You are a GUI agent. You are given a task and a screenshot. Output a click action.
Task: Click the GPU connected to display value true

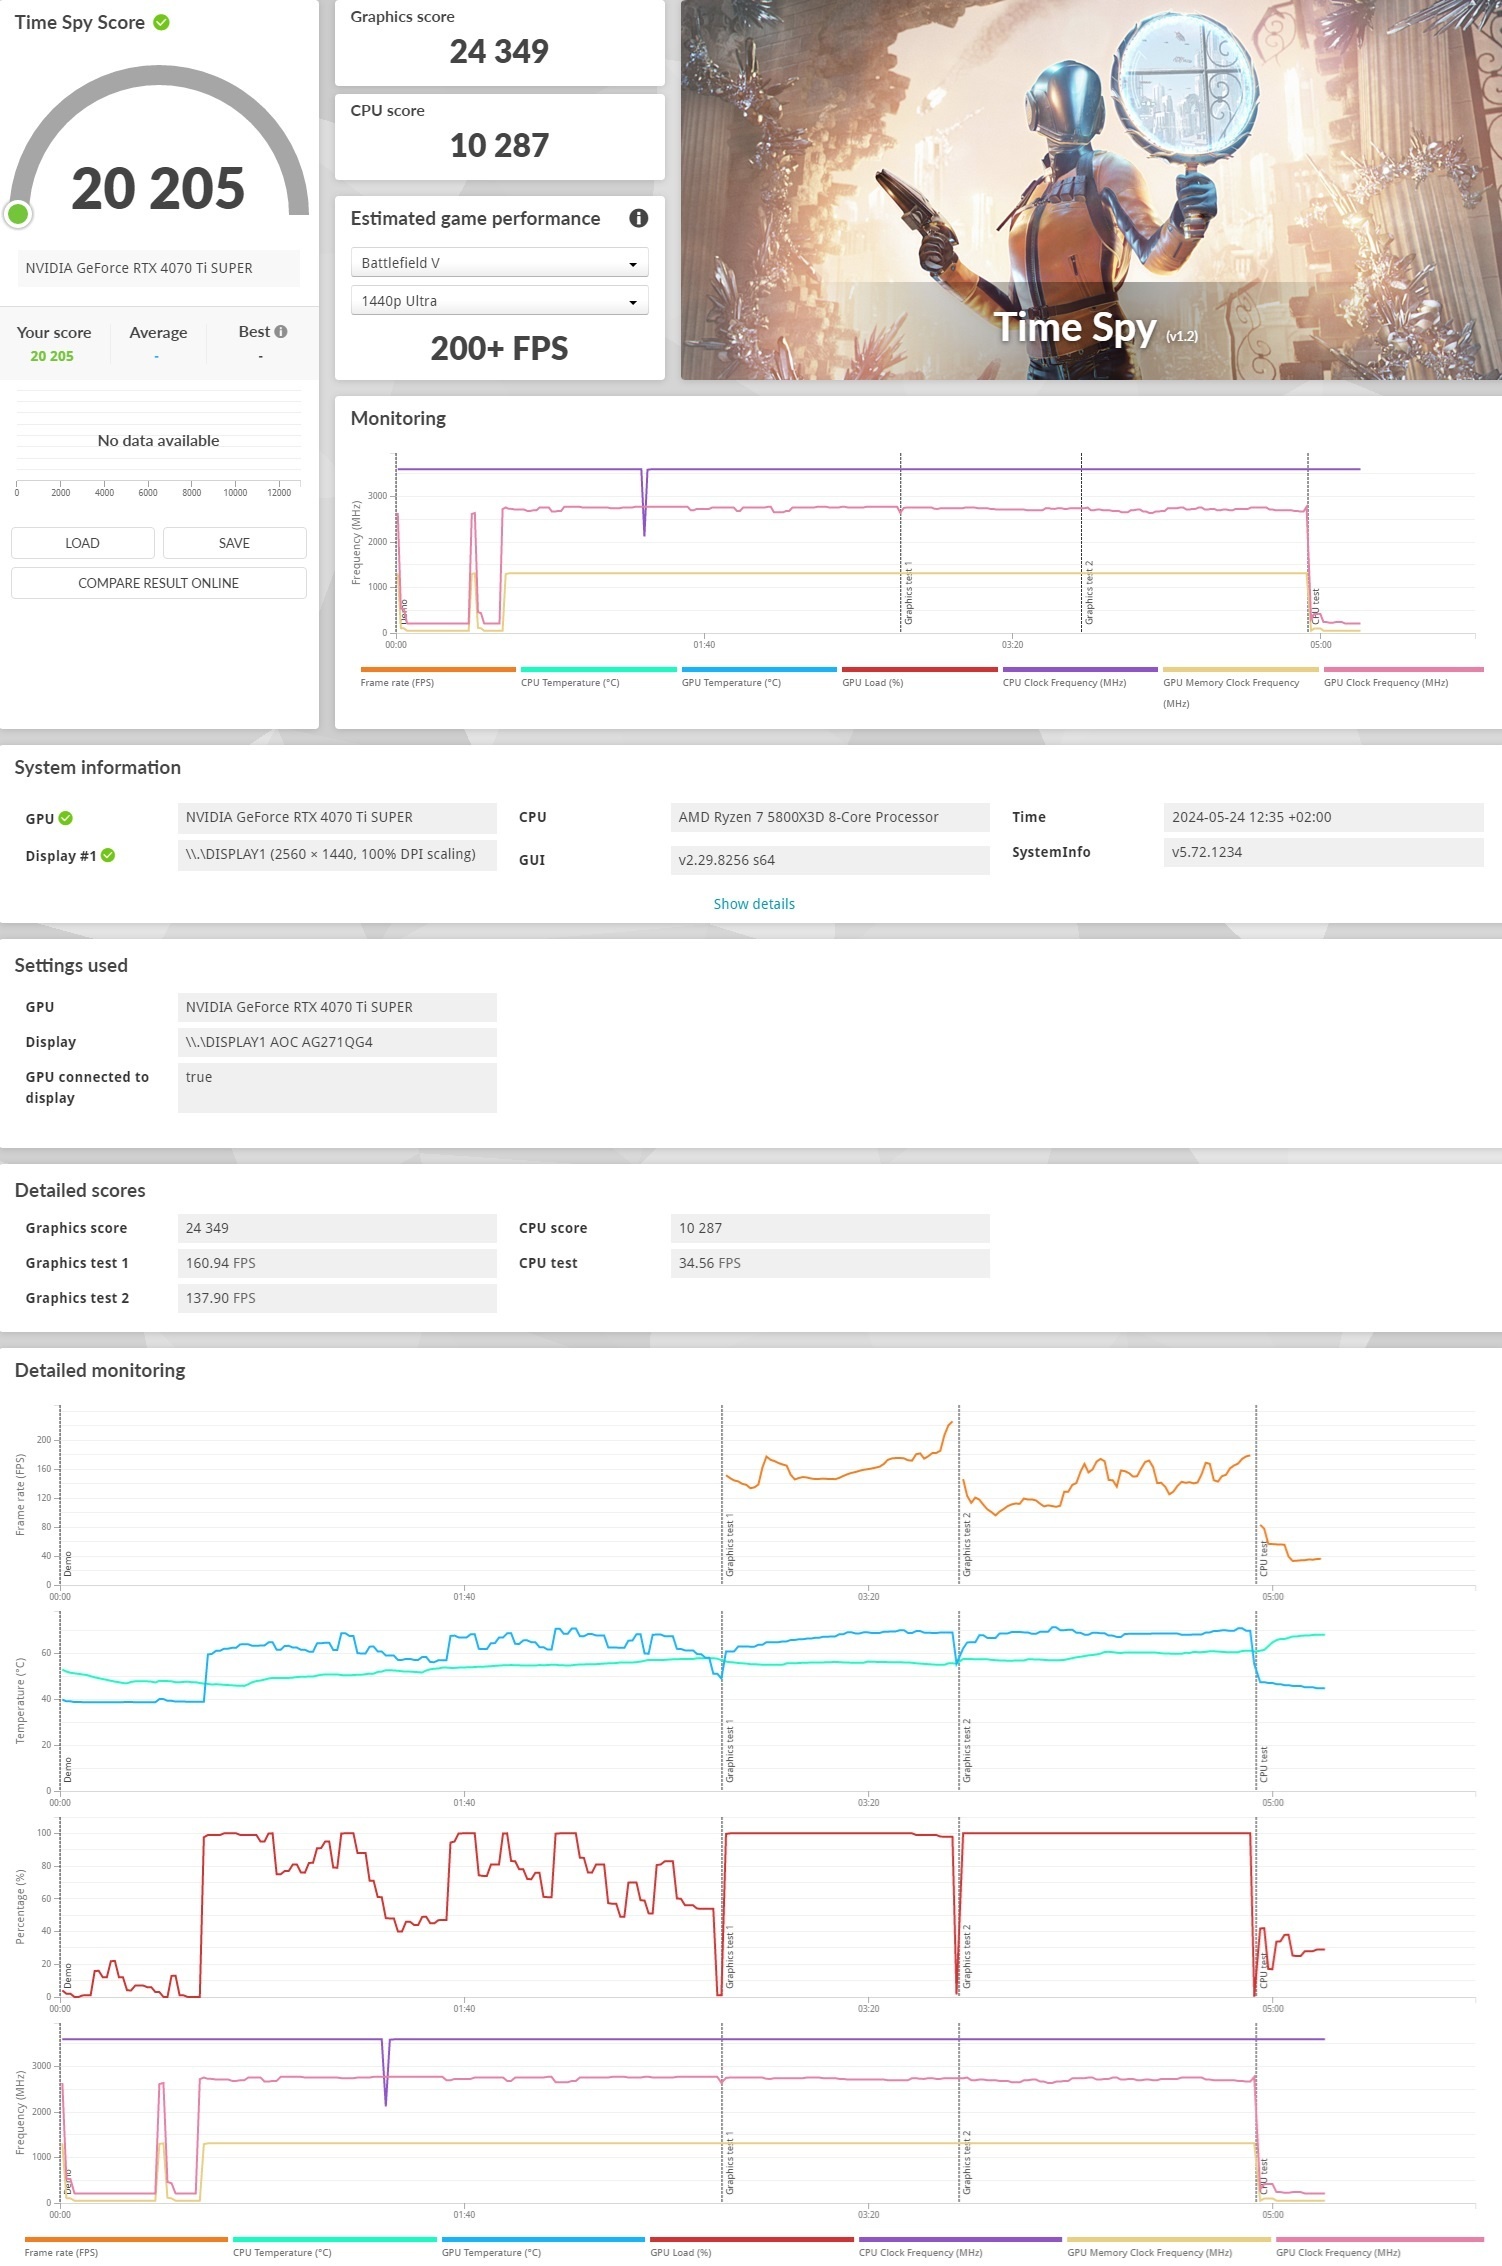point(337,1088)
